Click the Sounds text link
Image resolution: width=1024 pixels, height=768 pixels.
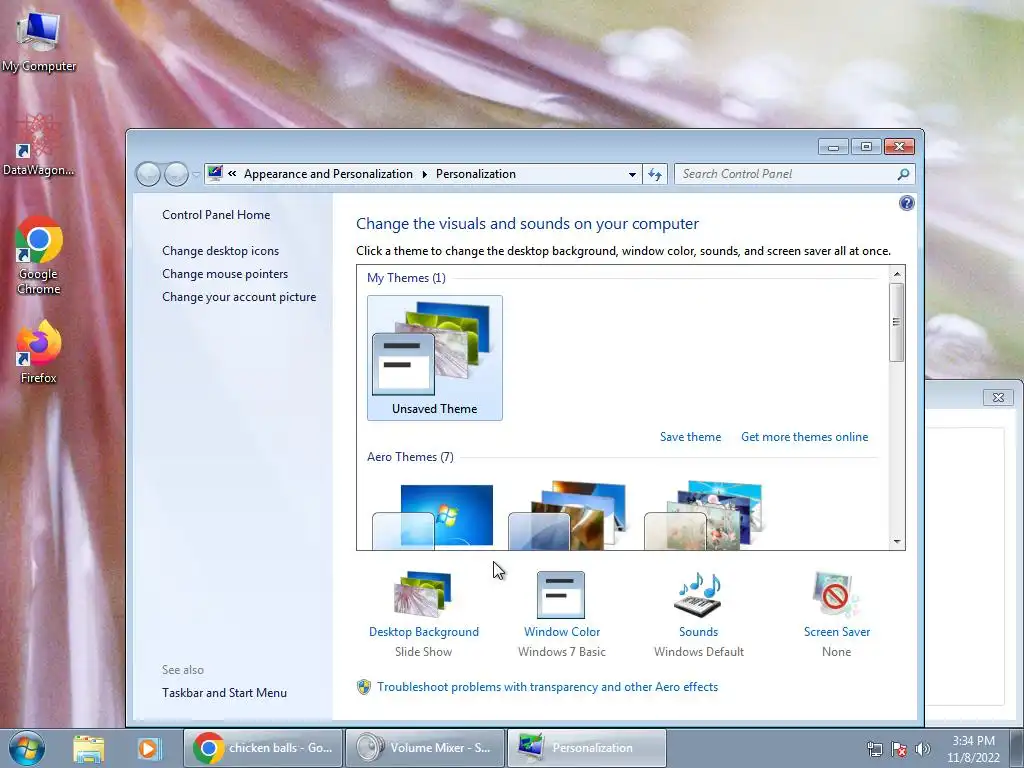[698, 632]
